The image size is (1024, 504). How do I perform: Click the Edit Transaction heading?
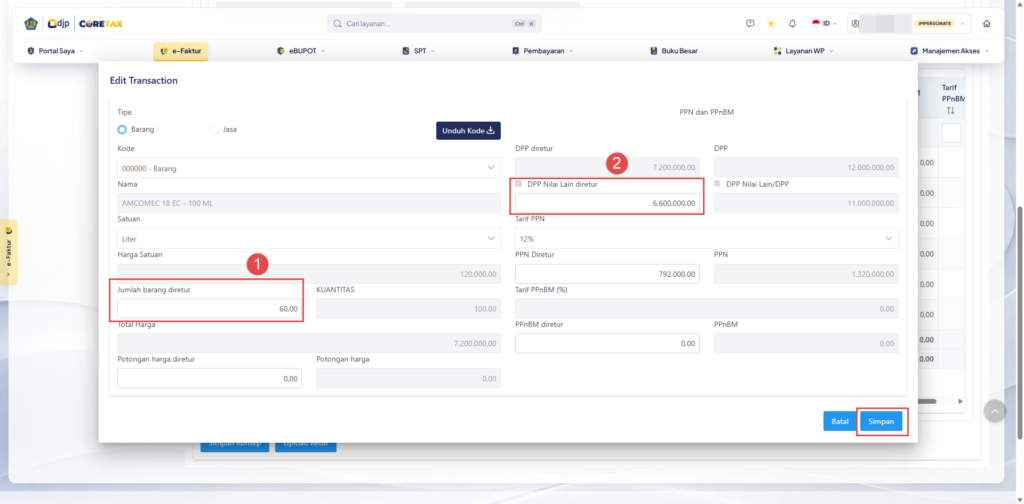(x=144, y=80)
